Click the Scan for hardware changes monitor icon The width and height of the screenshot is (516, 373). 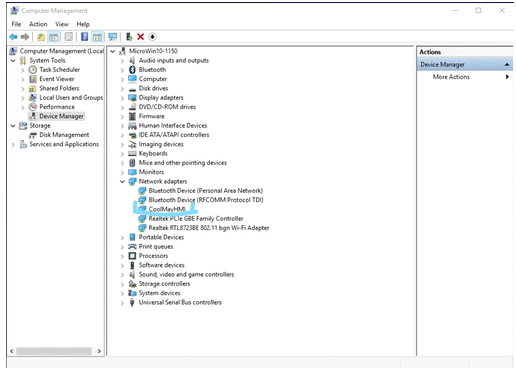pyautogui.click(x=113, y=37)
